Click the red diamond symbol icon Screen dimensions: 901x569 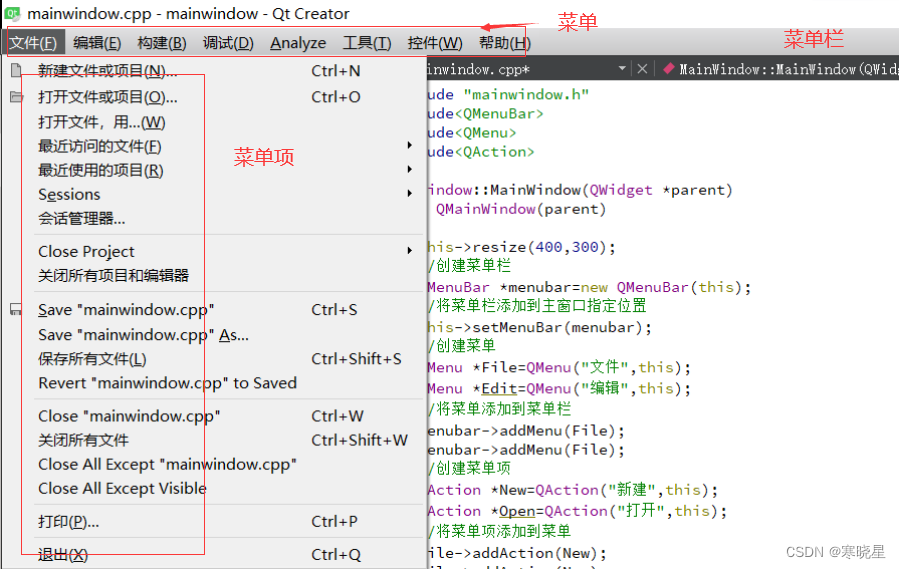[x=668, y=69]
